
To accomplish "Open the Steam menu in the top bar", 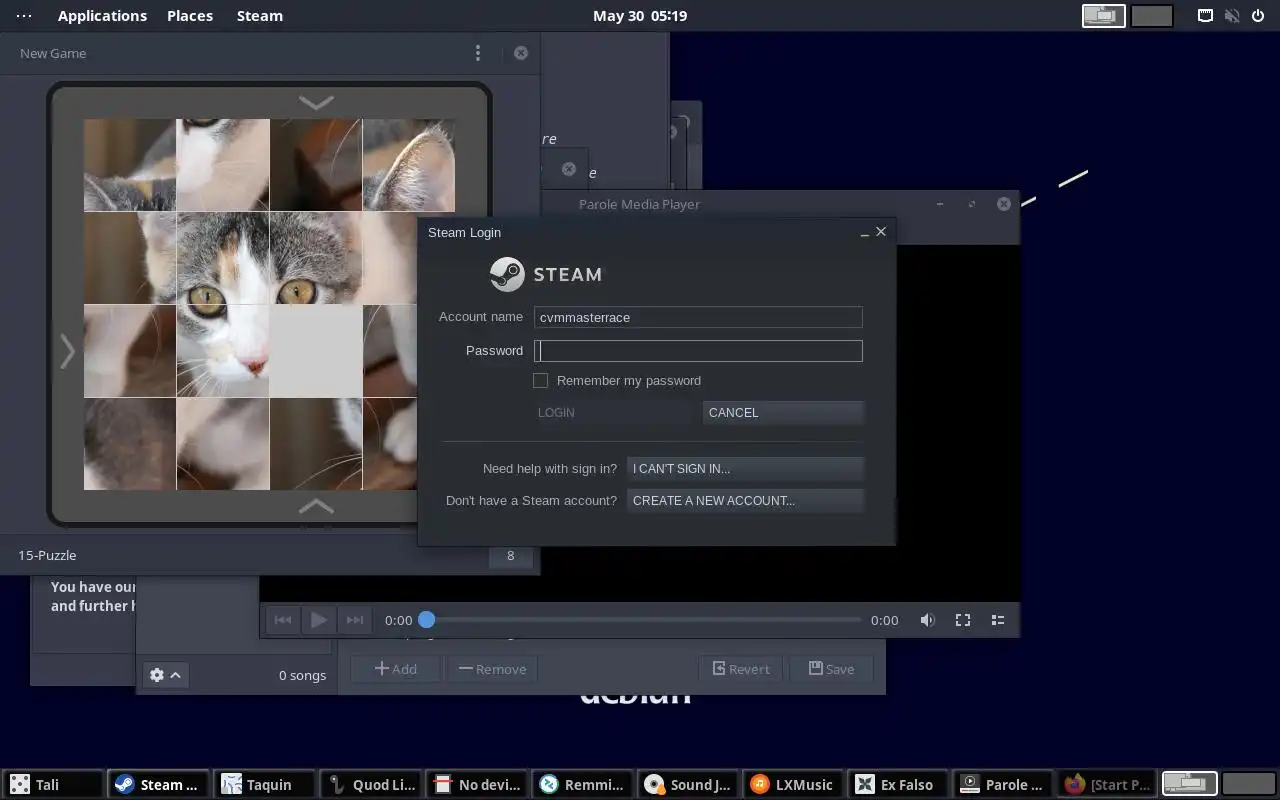I will (x=260, y=16).
